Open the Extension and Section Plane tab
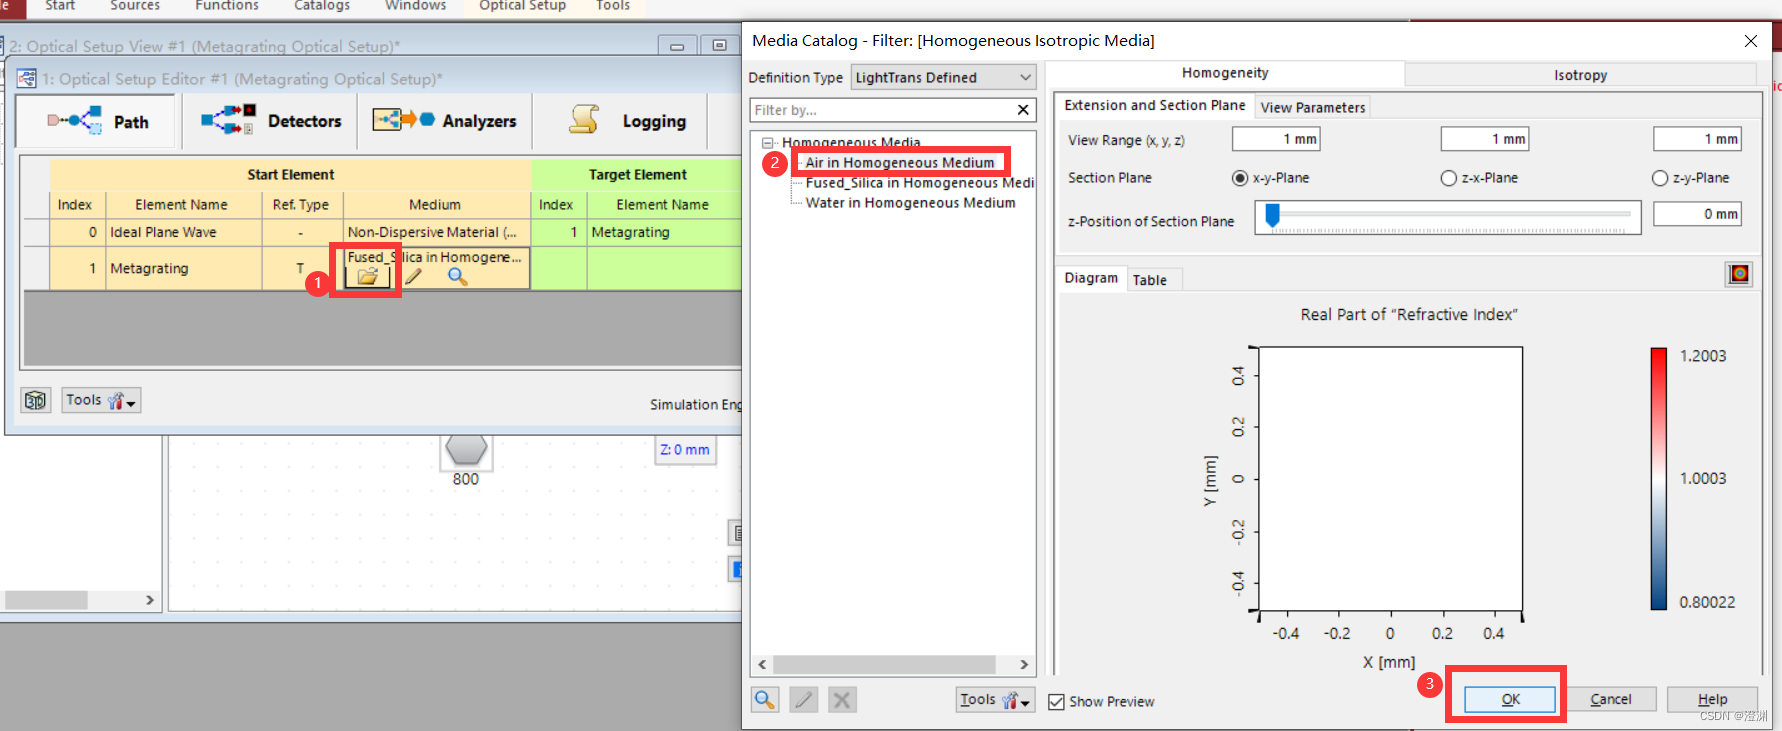Viewport: 1782px width, 731px height. (1154, 105)
